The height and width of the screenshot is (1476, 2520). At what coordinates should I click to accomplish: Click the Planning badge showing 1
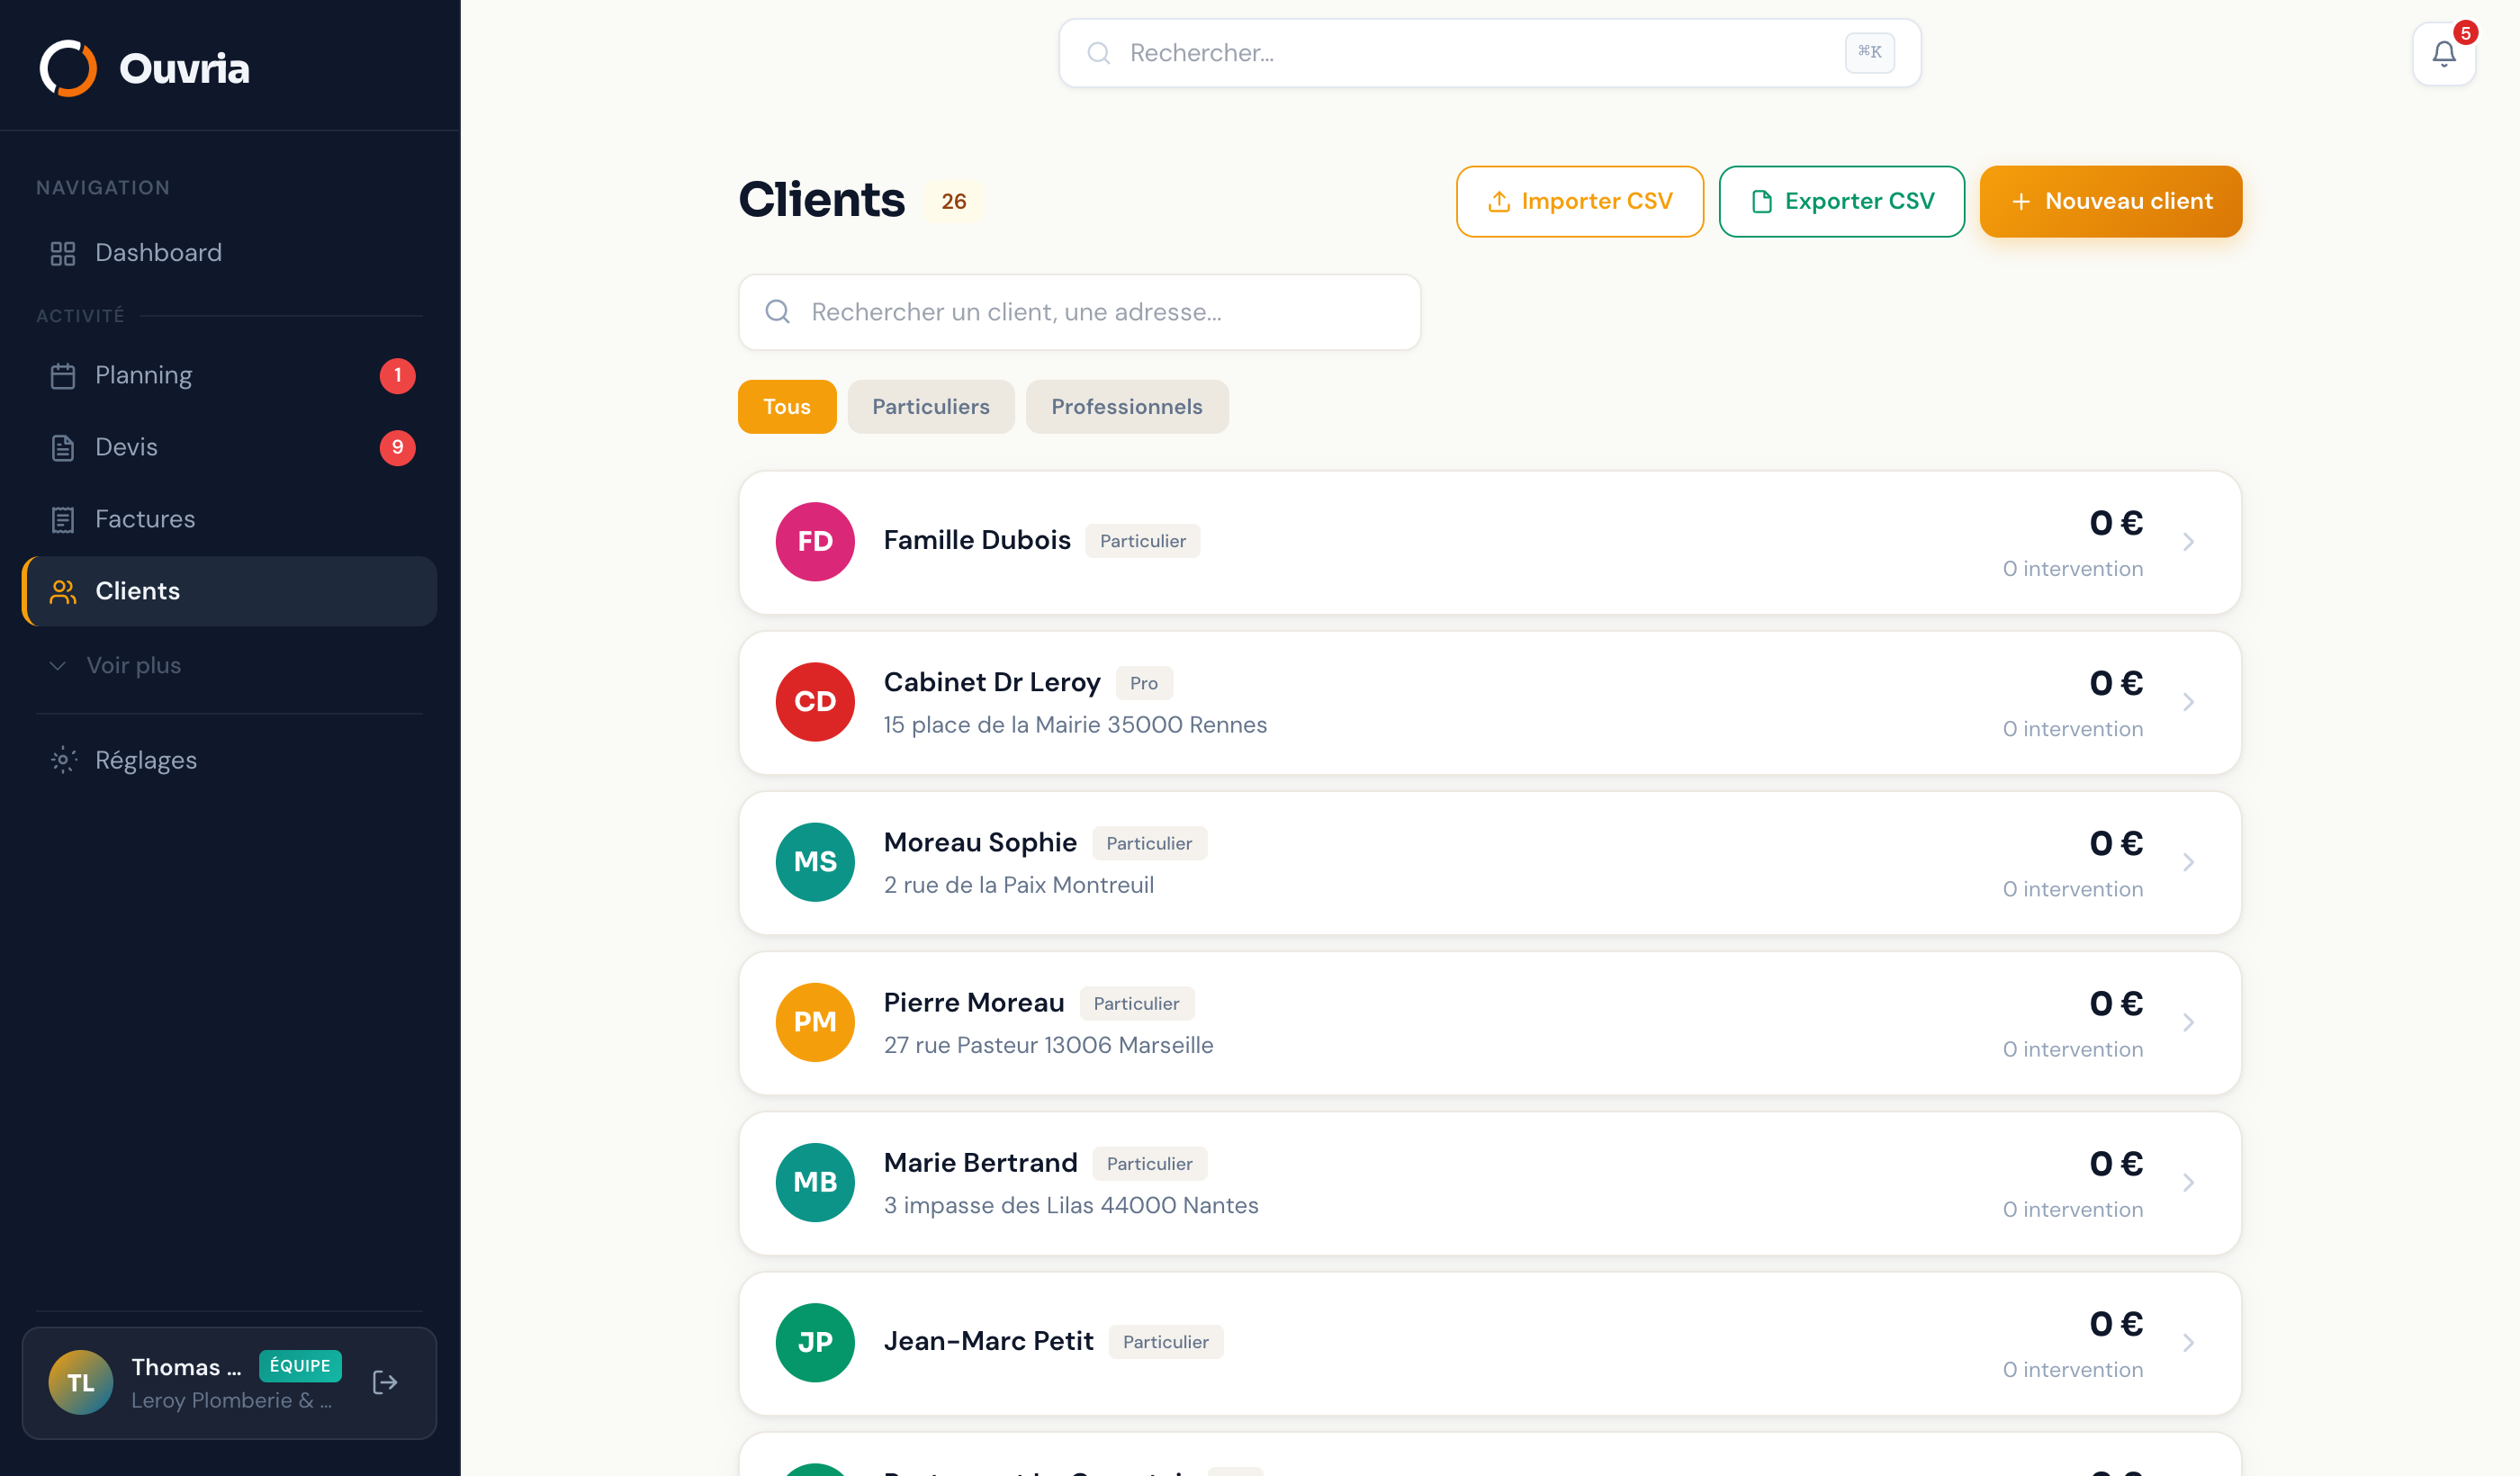pos(398,376)
